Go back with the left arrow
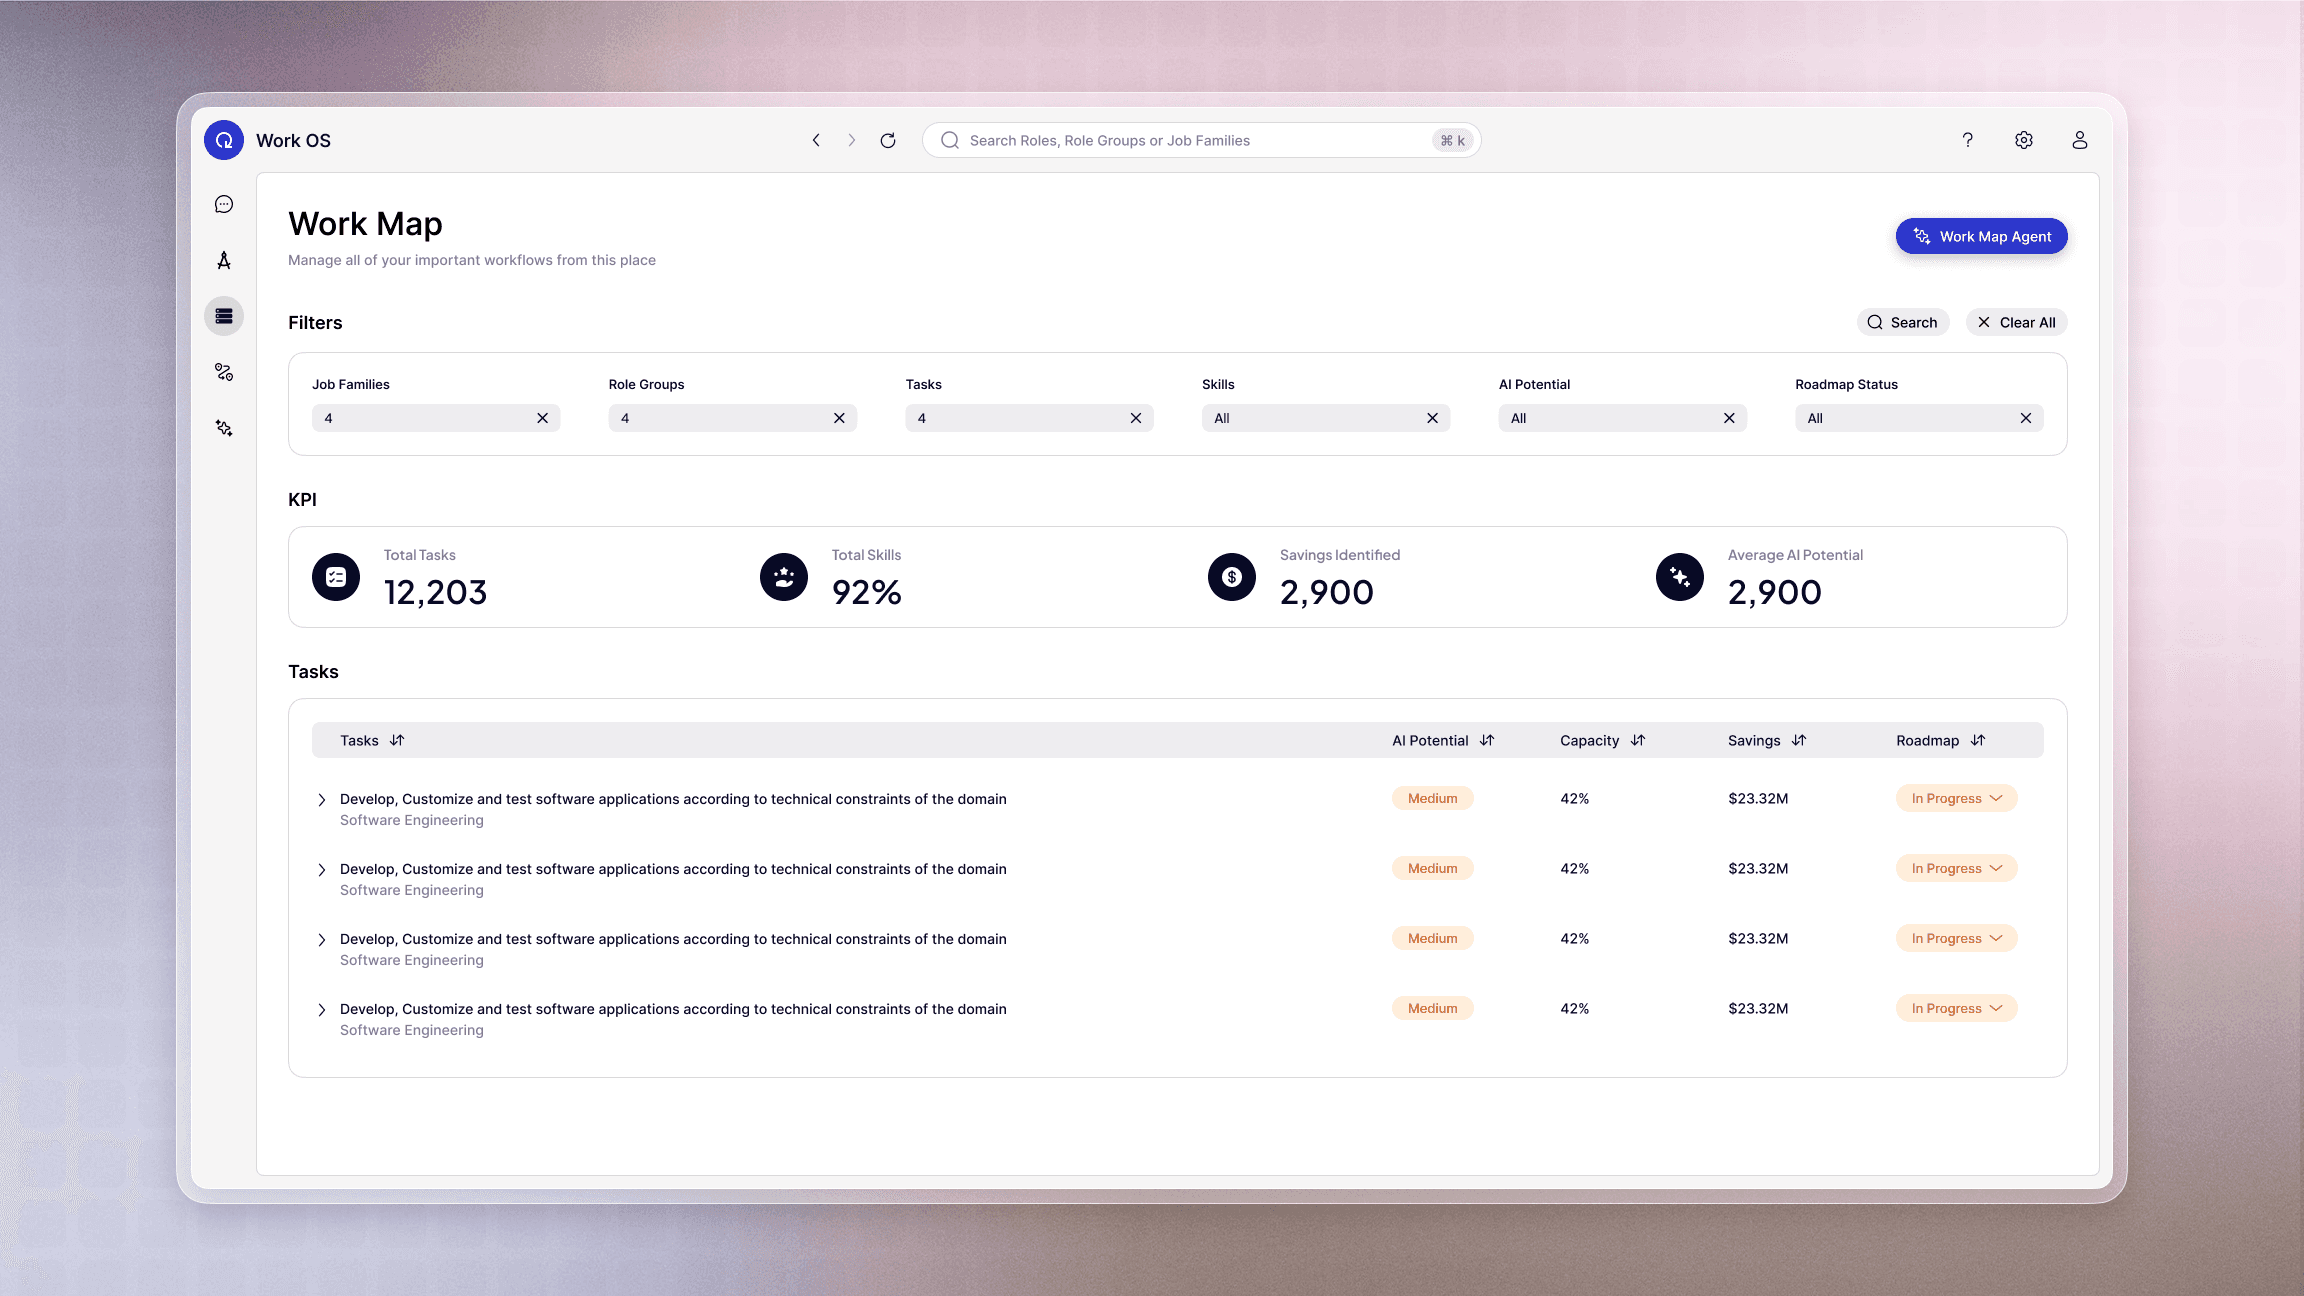The height and width of the screenshot is (1296, 2304). [816, 140]
